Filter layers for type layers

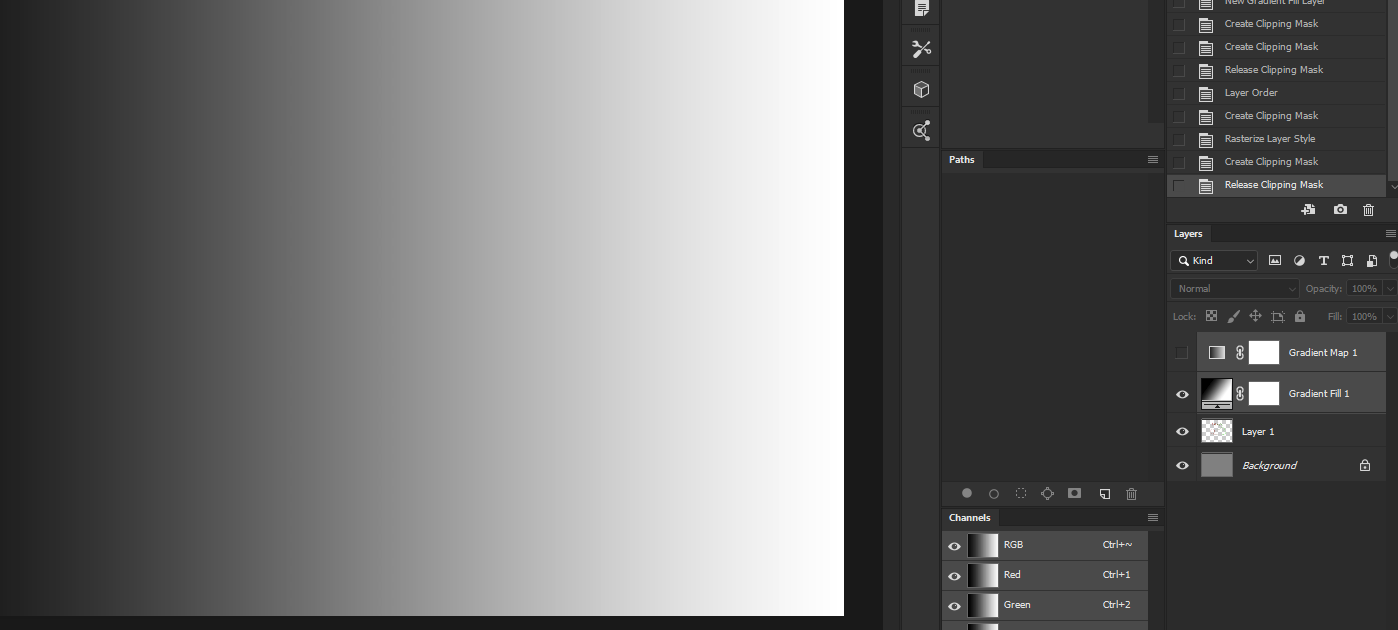pos(1323,260)
